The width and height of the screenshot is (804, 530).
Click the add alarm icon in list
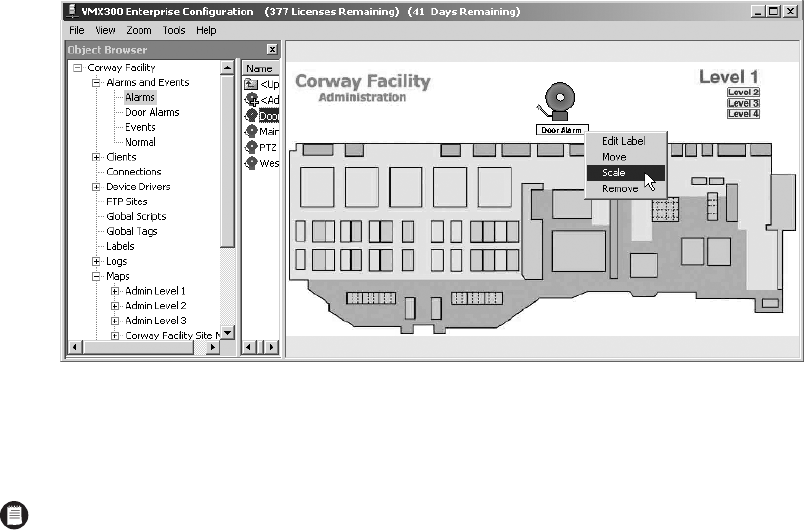251,100
